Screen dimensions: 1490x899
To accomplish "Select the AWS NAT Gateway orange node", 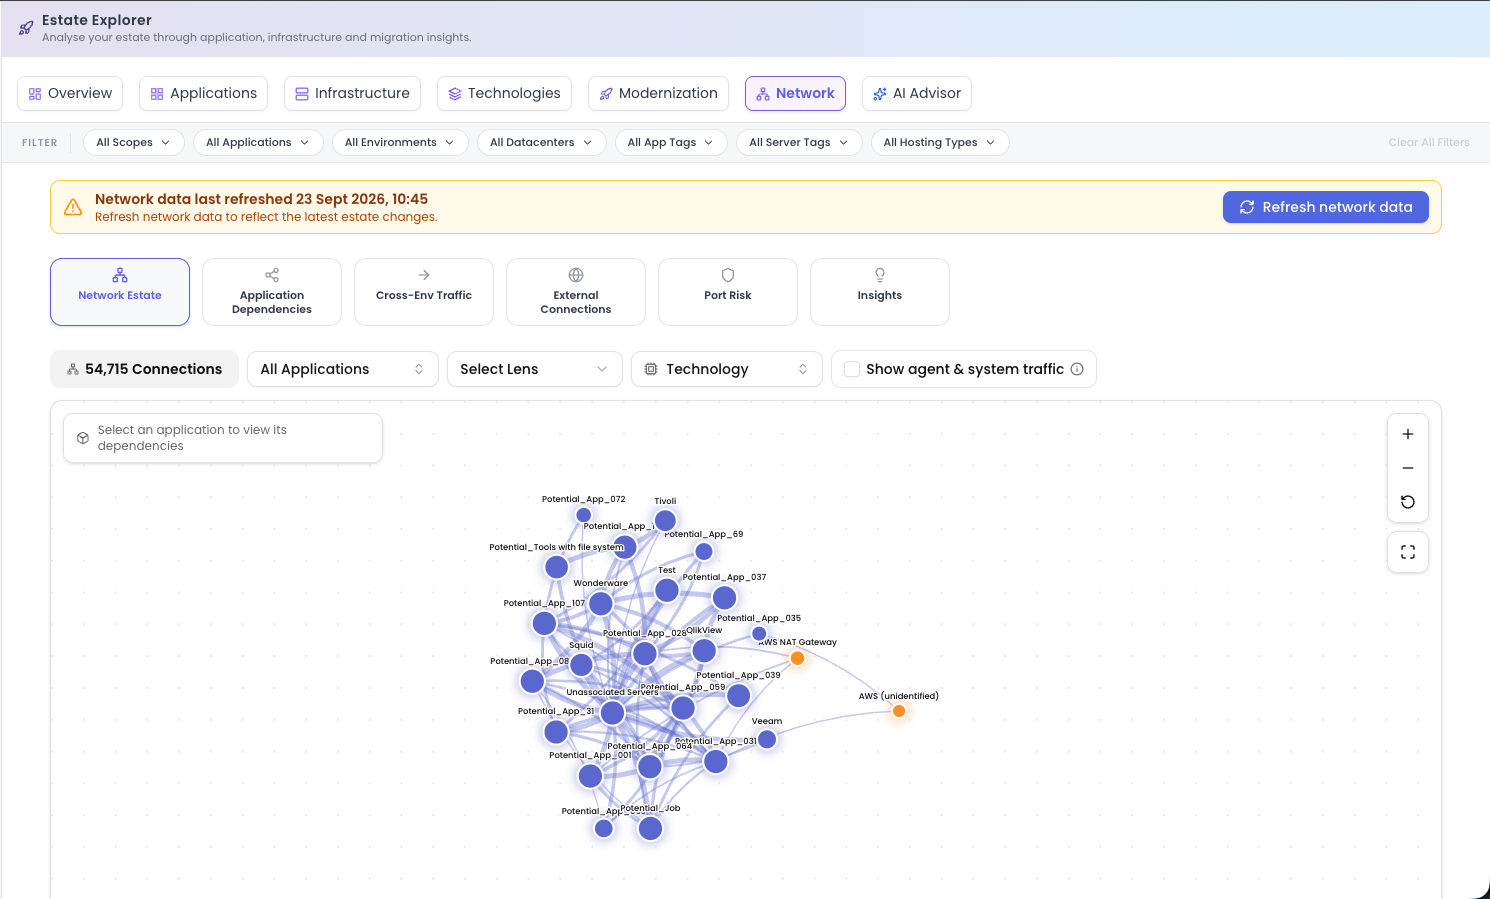I will click(797, 658).
